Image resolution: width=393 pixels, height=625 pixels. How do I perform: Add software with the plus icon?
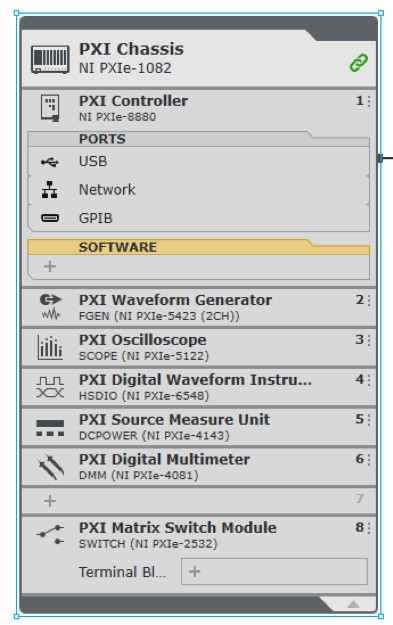coord(50,266)
